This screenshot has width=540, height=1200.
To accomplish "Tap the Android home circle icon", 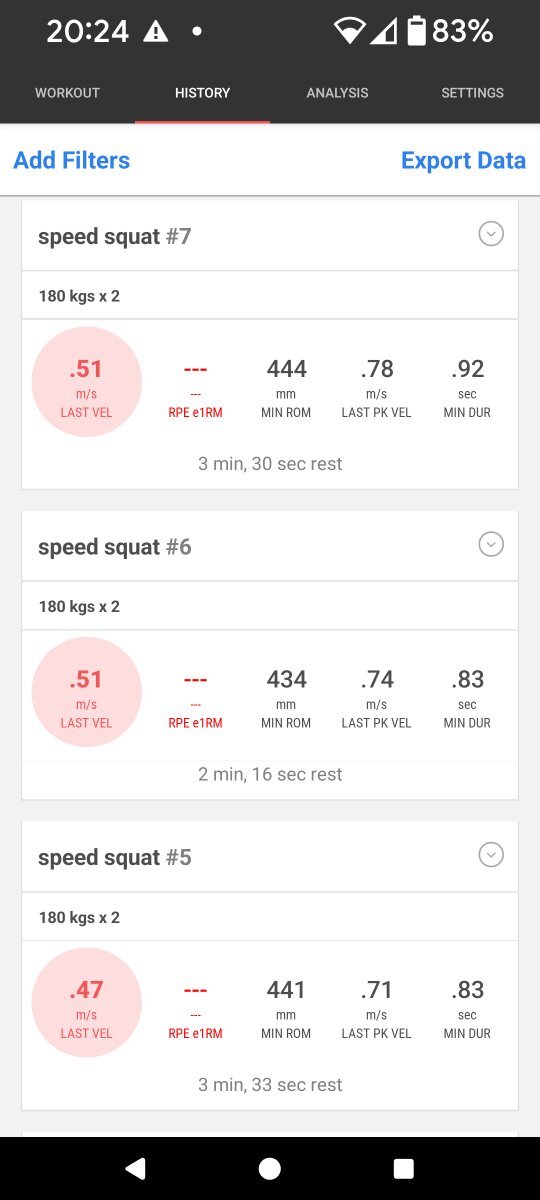I will pyautogui.click(x=269, y=1168).
